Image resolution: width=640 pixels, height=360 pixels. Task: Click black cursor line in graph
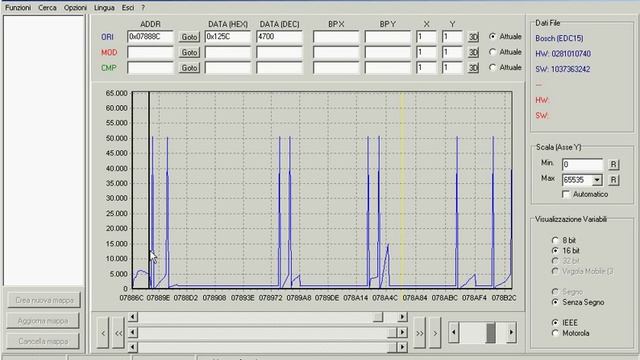point(149,190)
